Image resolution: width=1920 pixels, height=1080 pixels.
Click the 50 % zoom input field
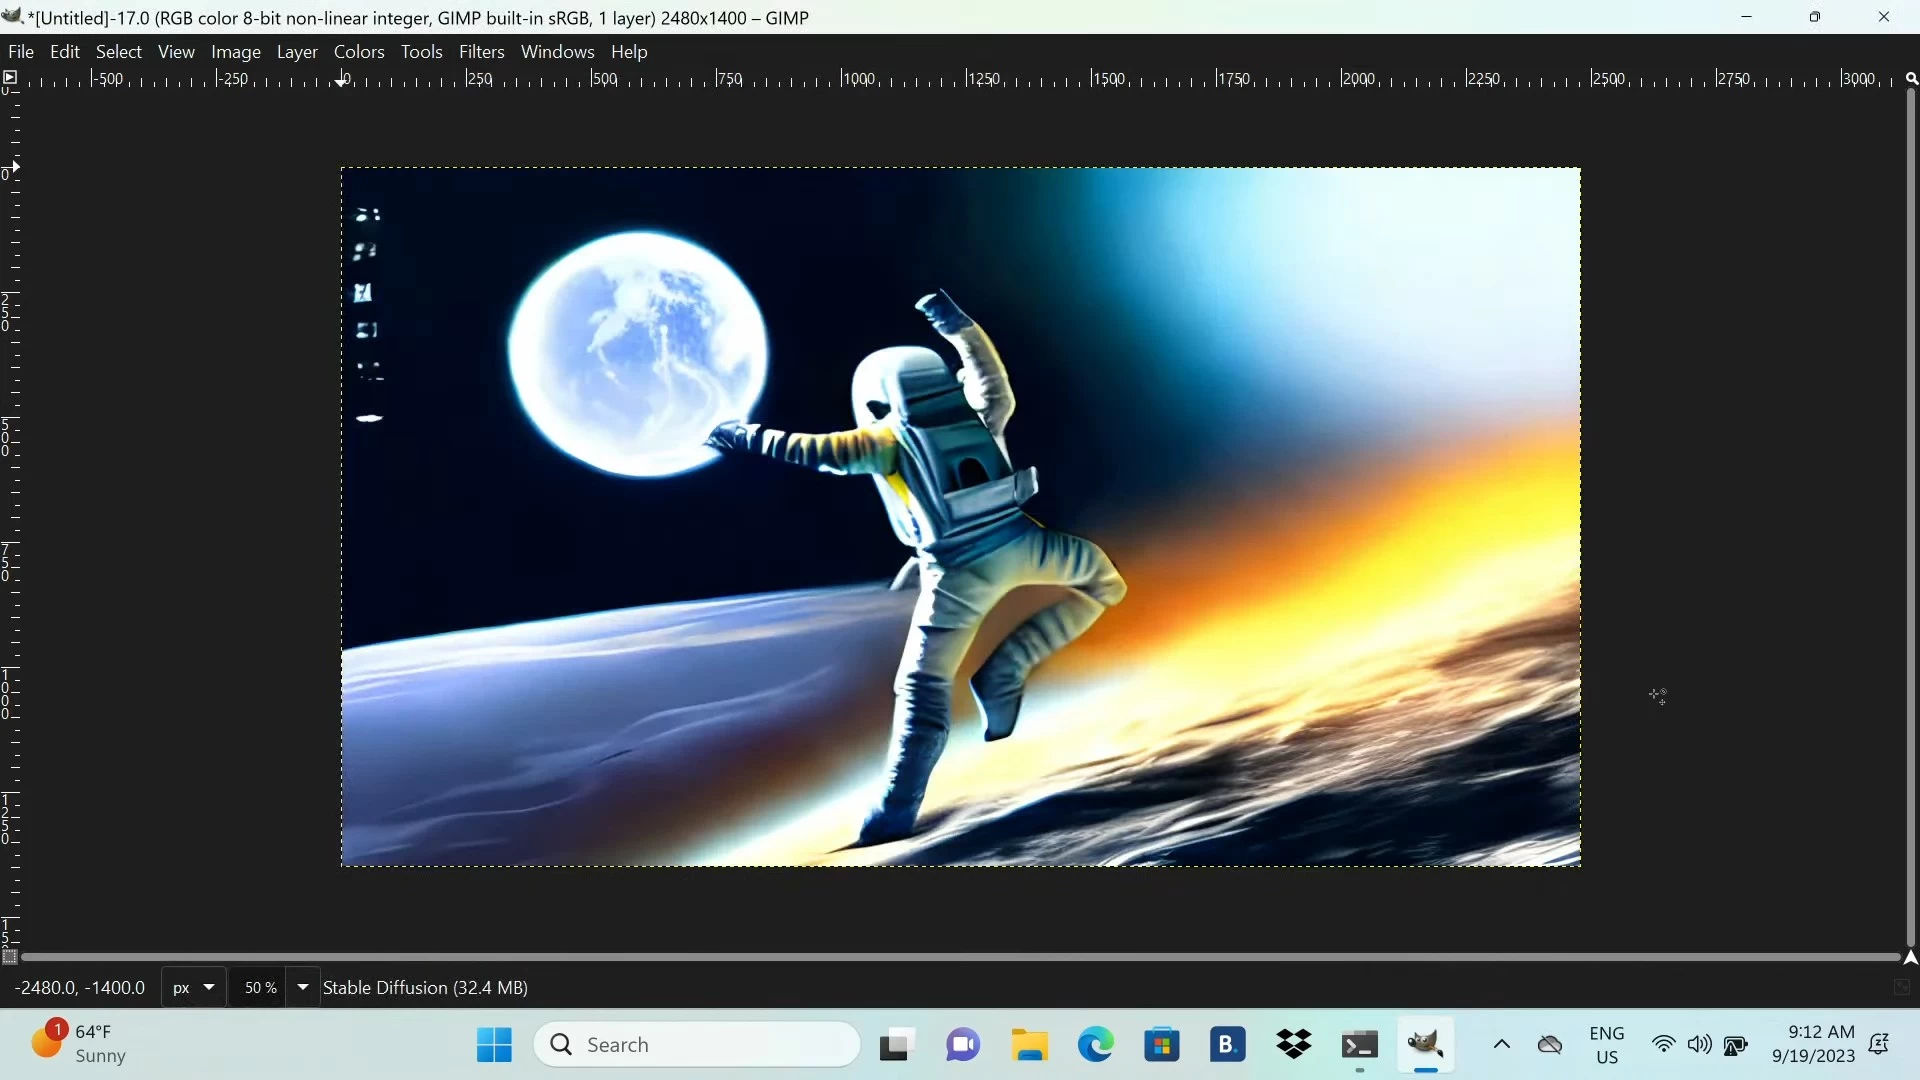tap(260, 988)
